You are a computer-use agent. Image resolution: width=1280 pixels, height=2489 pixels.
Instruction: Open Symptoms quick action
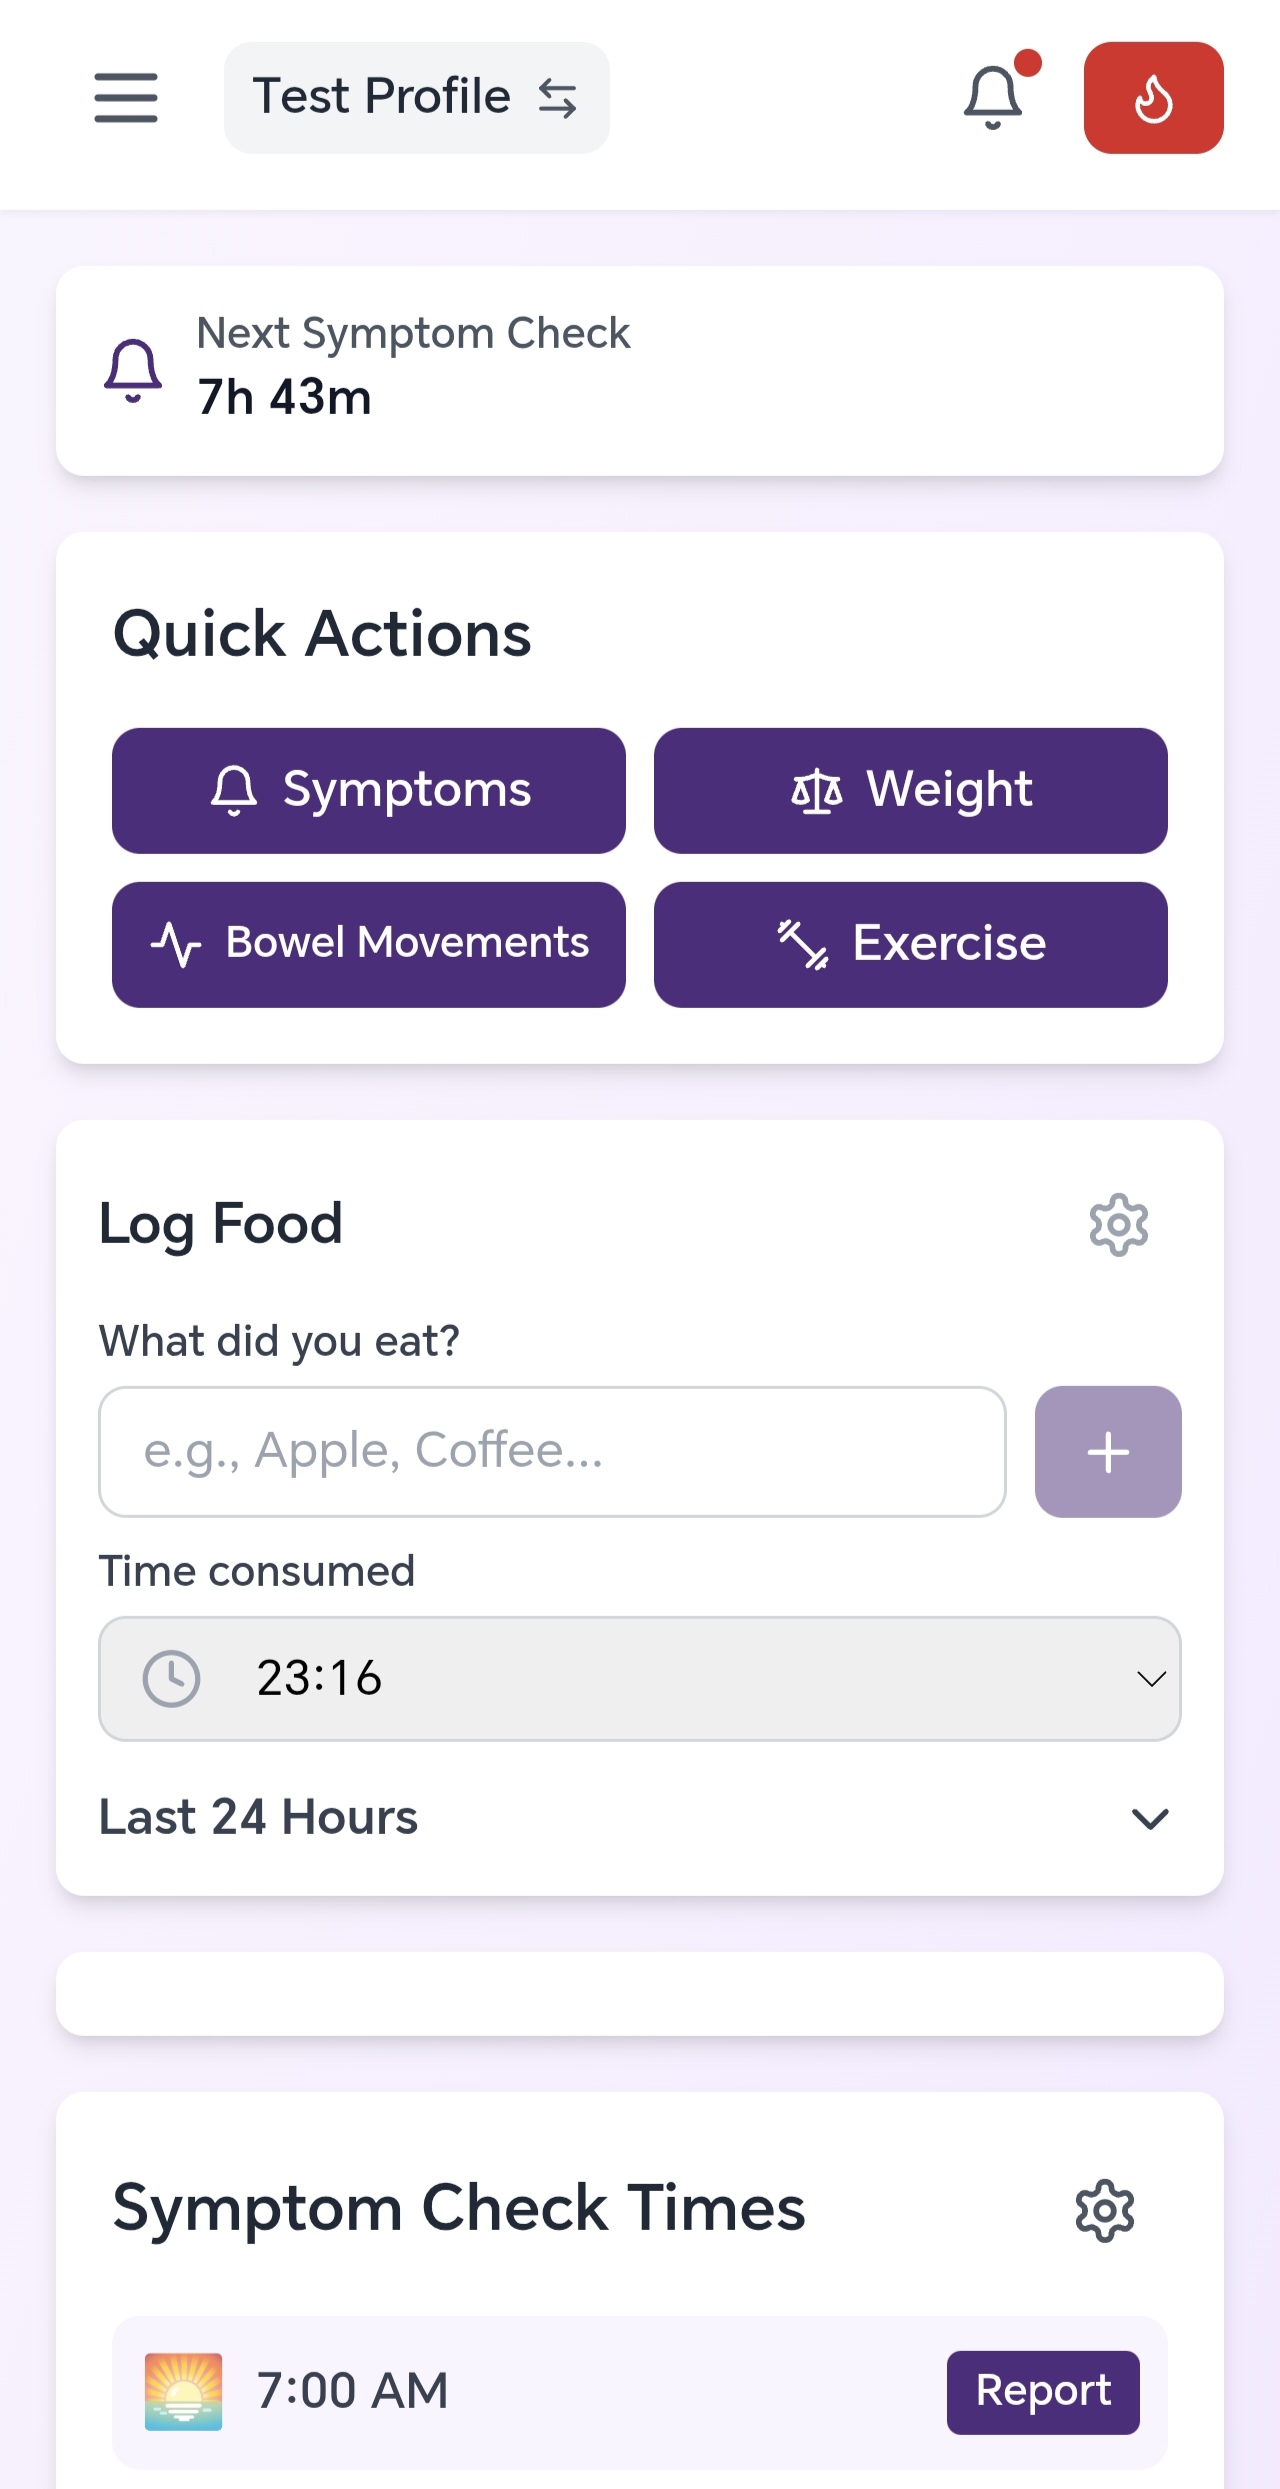coord(369,791)
